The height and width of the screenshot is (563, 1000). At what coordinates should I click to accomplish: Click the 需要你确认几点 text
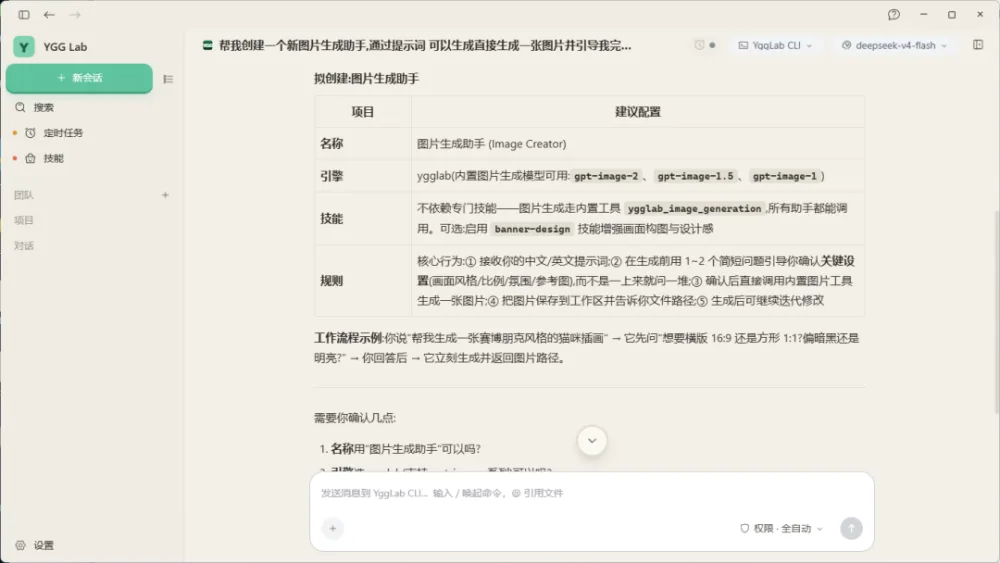pyautogui.click(x=355, y=418)
